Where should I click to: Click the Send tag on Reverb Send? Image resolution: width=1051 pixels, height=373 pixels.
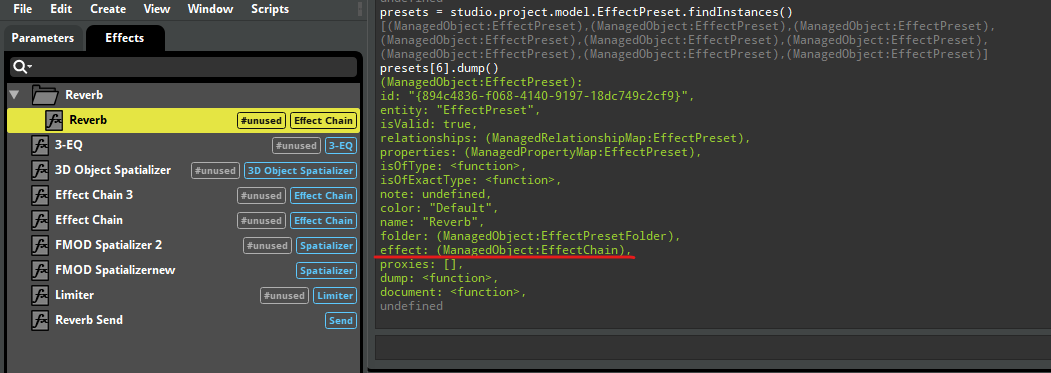coord(341,320)
